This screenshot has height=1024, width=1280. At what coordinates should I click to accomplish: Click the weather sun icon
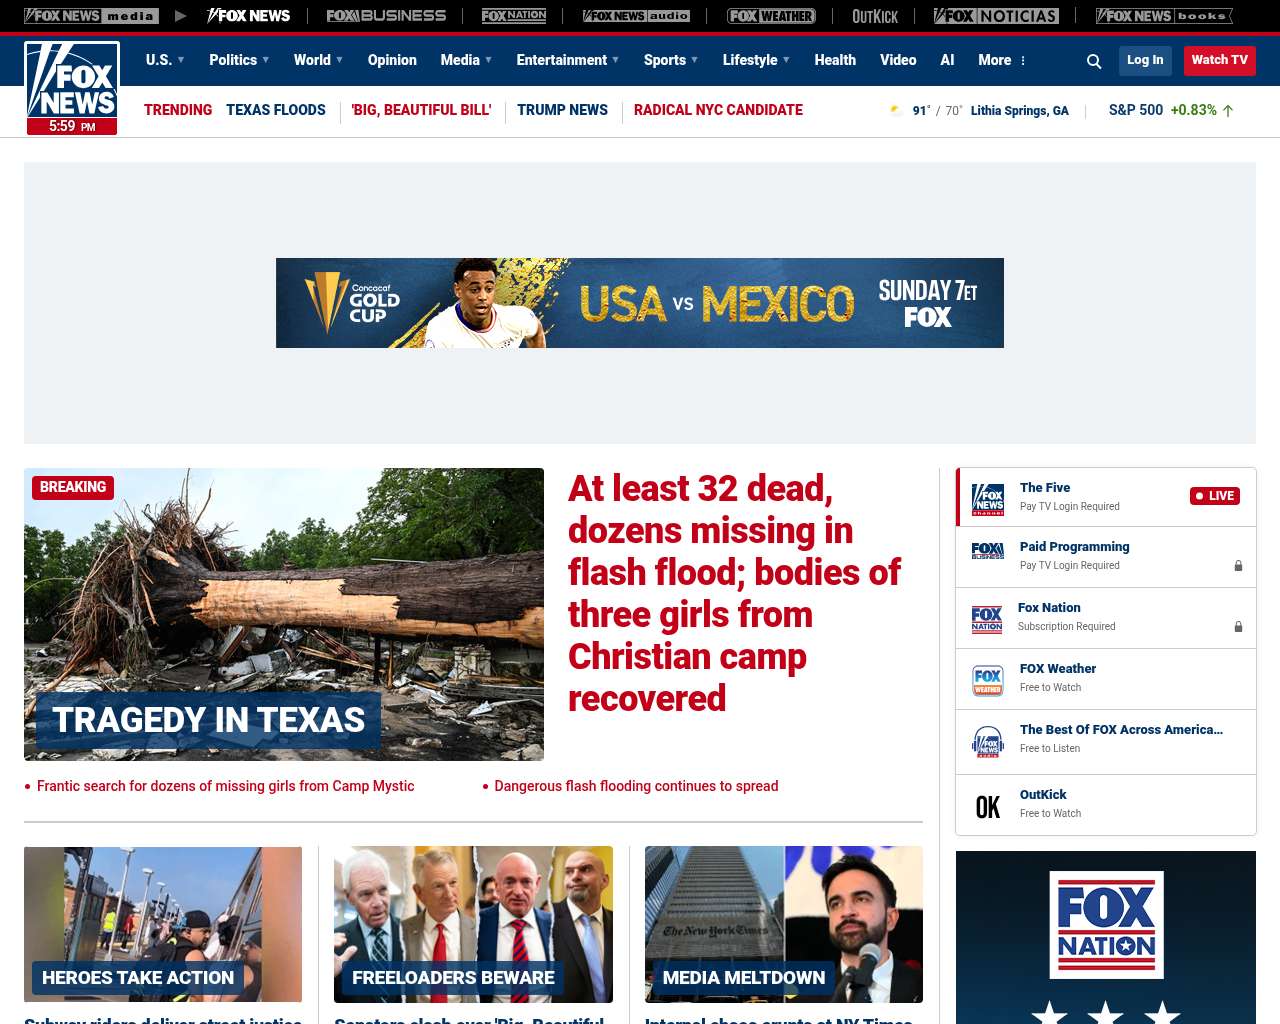pyautogui.click(x=896, y=110)
